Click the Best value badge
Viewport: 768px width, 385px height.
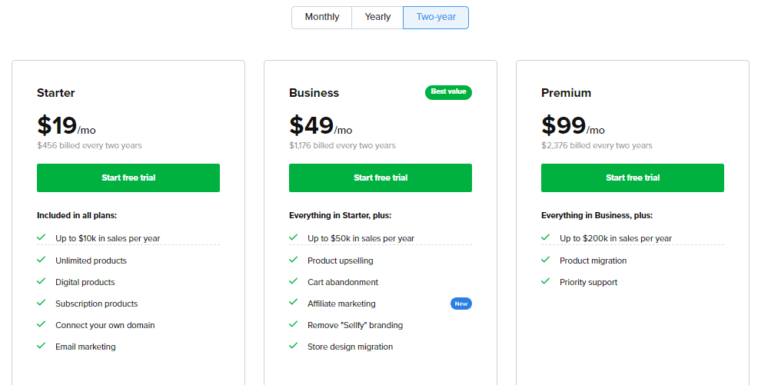[448, 92]
